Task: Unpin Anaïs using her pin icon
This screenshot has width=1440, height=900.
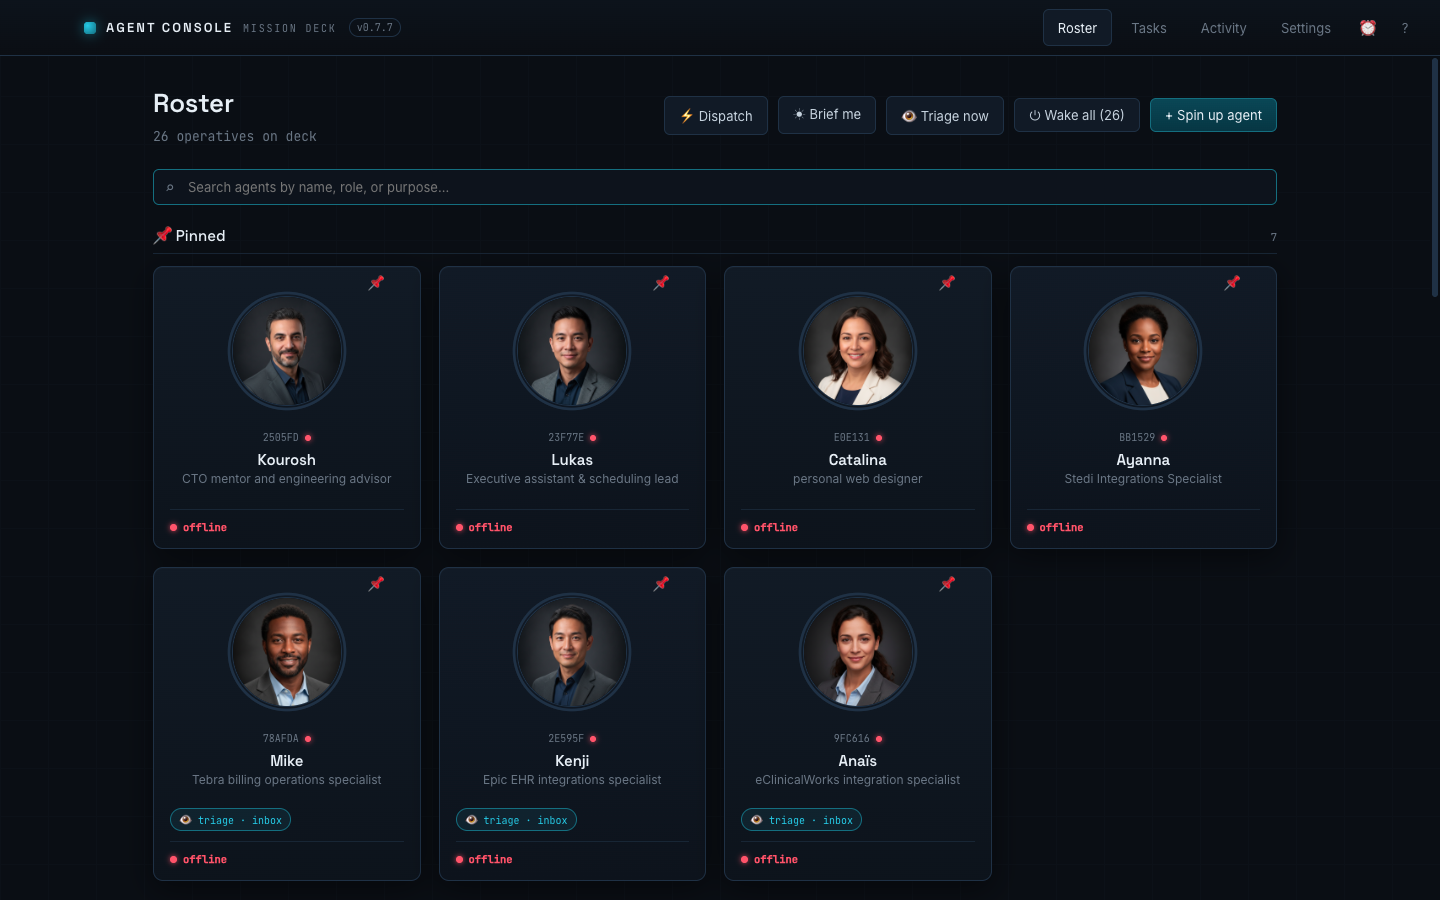Action: coord(947,584)
